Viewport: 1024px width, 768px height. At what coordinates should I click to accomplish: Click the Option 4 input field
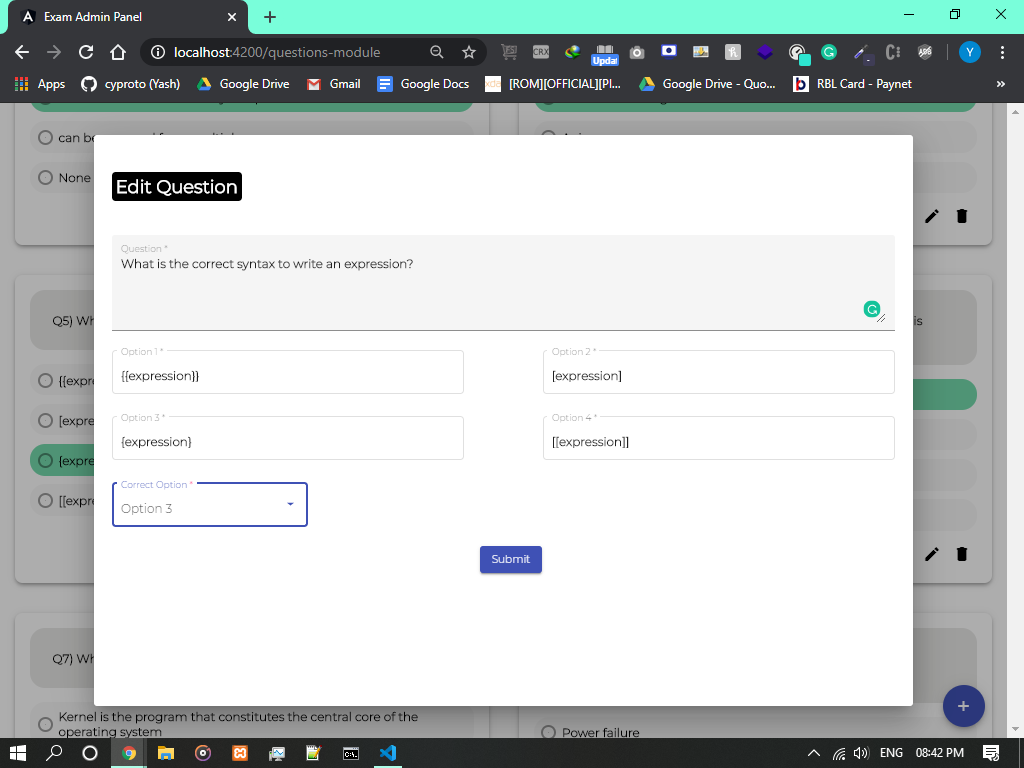point(719,438)
